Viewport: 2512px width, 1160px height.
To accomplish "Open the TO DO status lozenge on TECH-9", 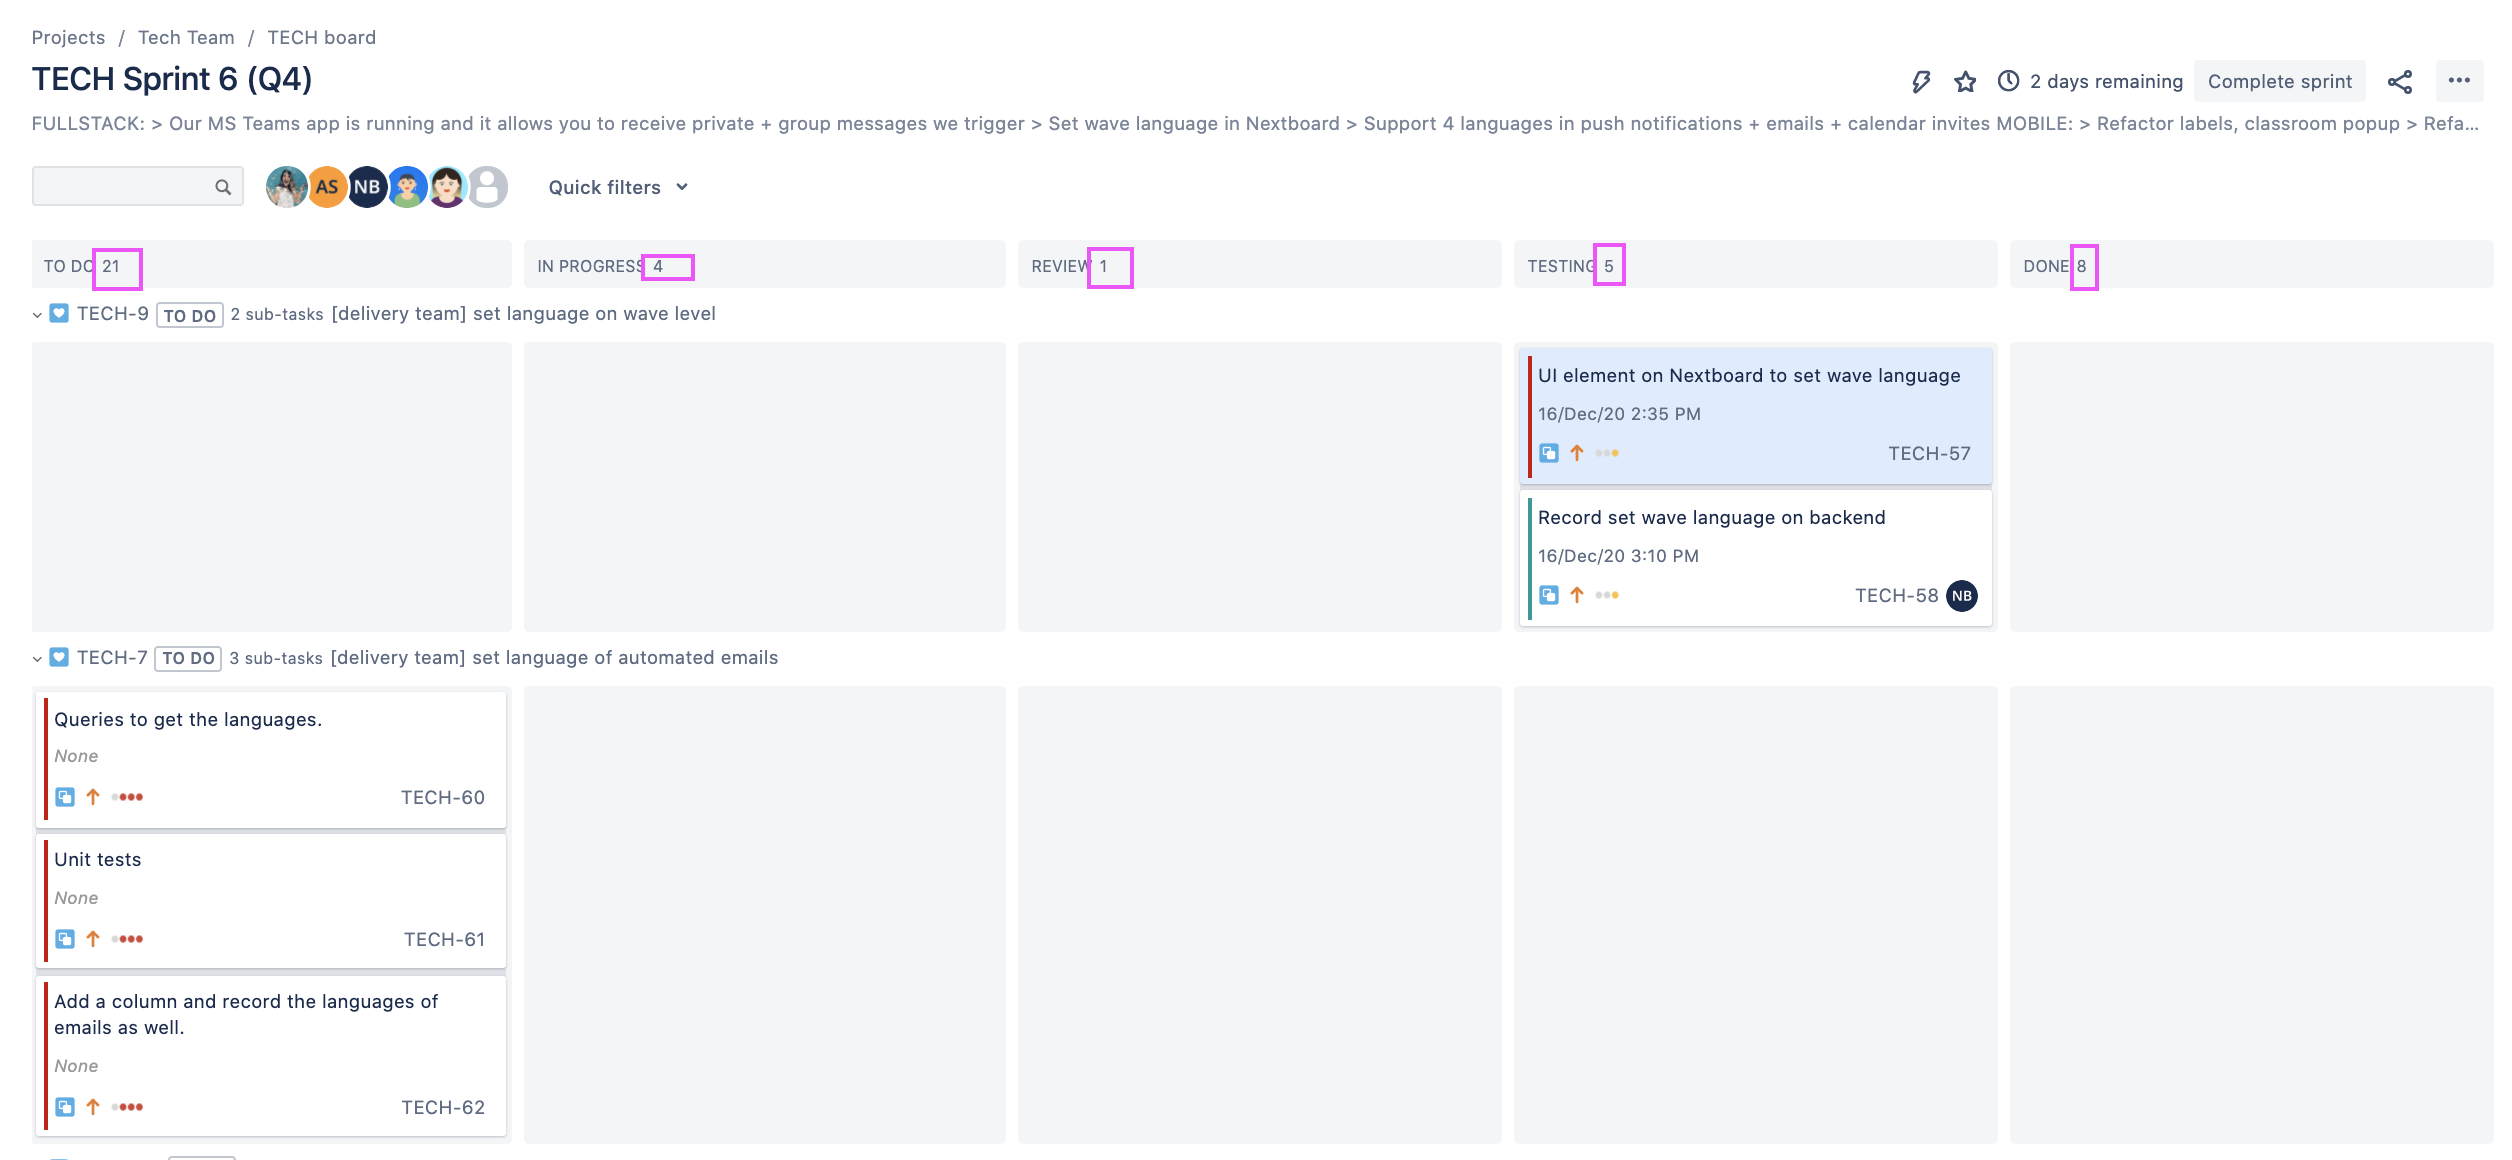I will coord(189,314).
